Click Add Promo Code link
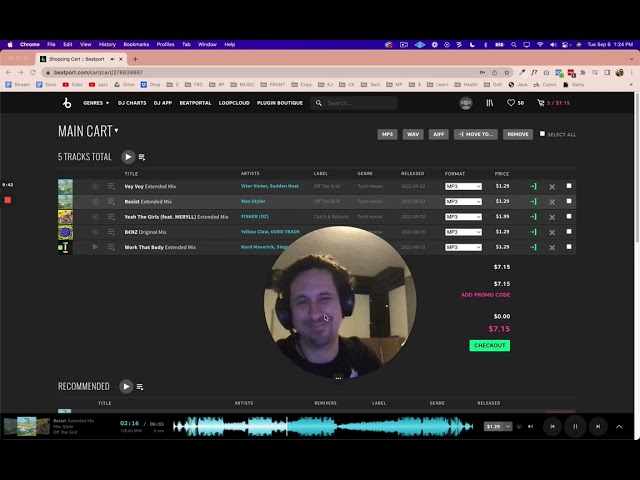Image resolution: width=640 pixels, height=480 pixels. 485,295
